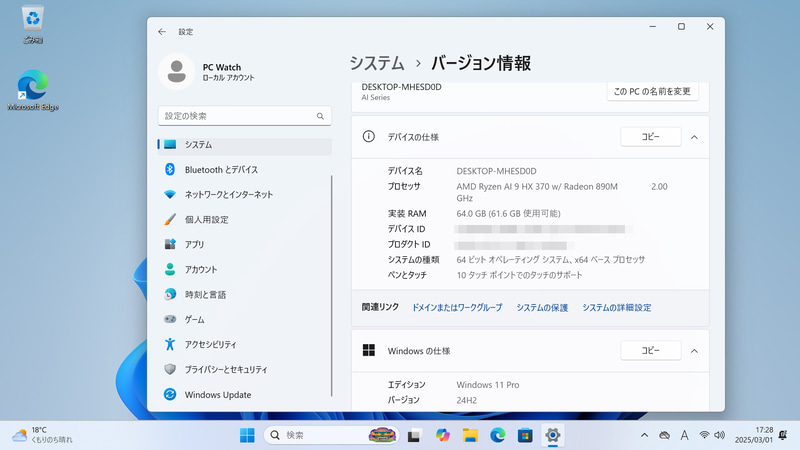Copy Windows specs with Windows の仕様 コピー button

coord(651,351)
